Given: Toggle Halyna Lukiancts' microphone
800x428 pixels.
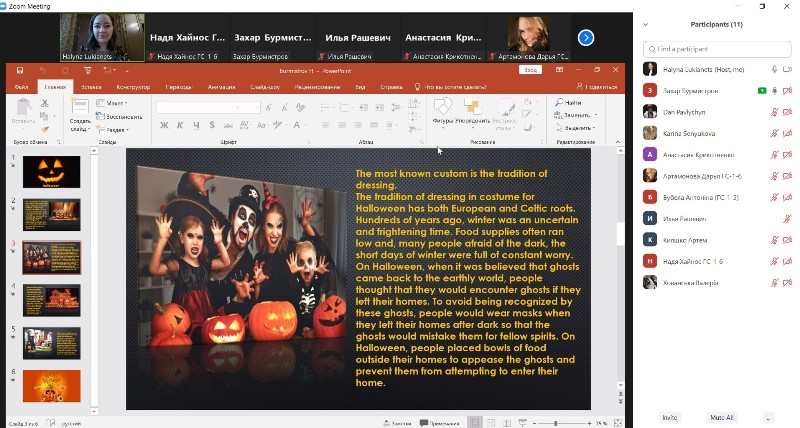Looking at the screenshot, I should click(774, 69).
